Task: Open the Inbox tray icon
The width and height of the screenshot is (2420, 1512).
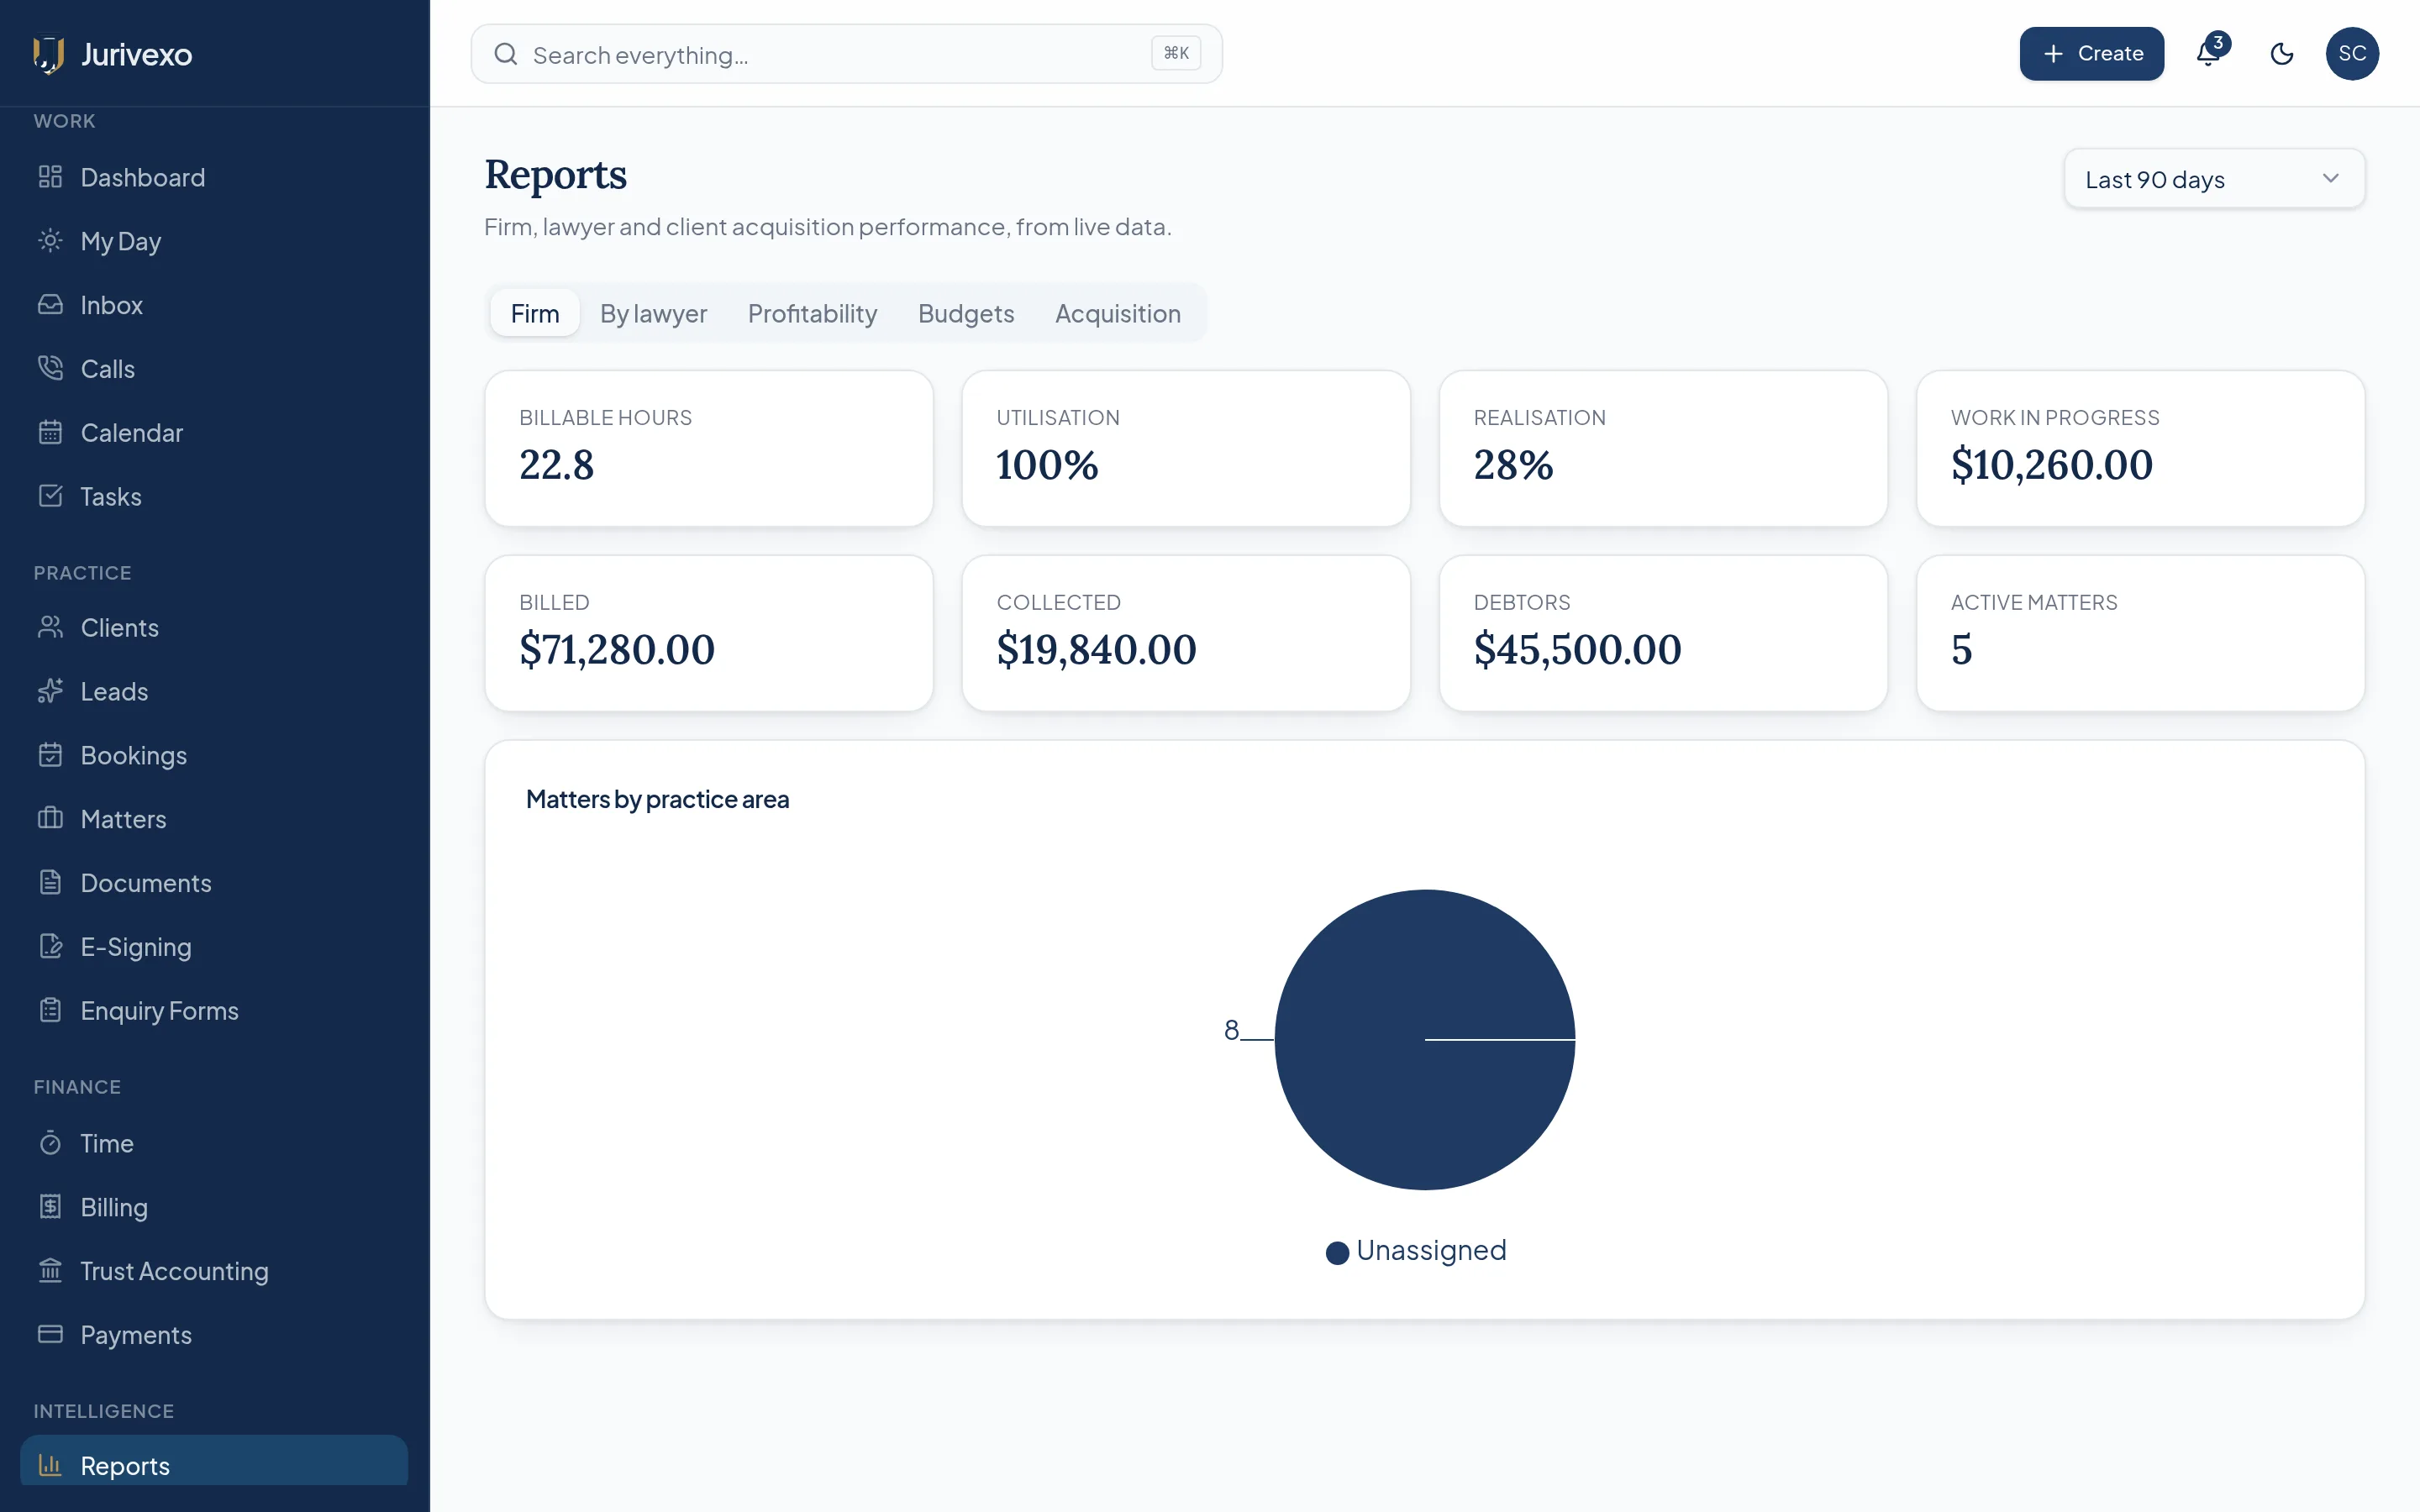Action: pyautogui.click(x=50, y=305)
